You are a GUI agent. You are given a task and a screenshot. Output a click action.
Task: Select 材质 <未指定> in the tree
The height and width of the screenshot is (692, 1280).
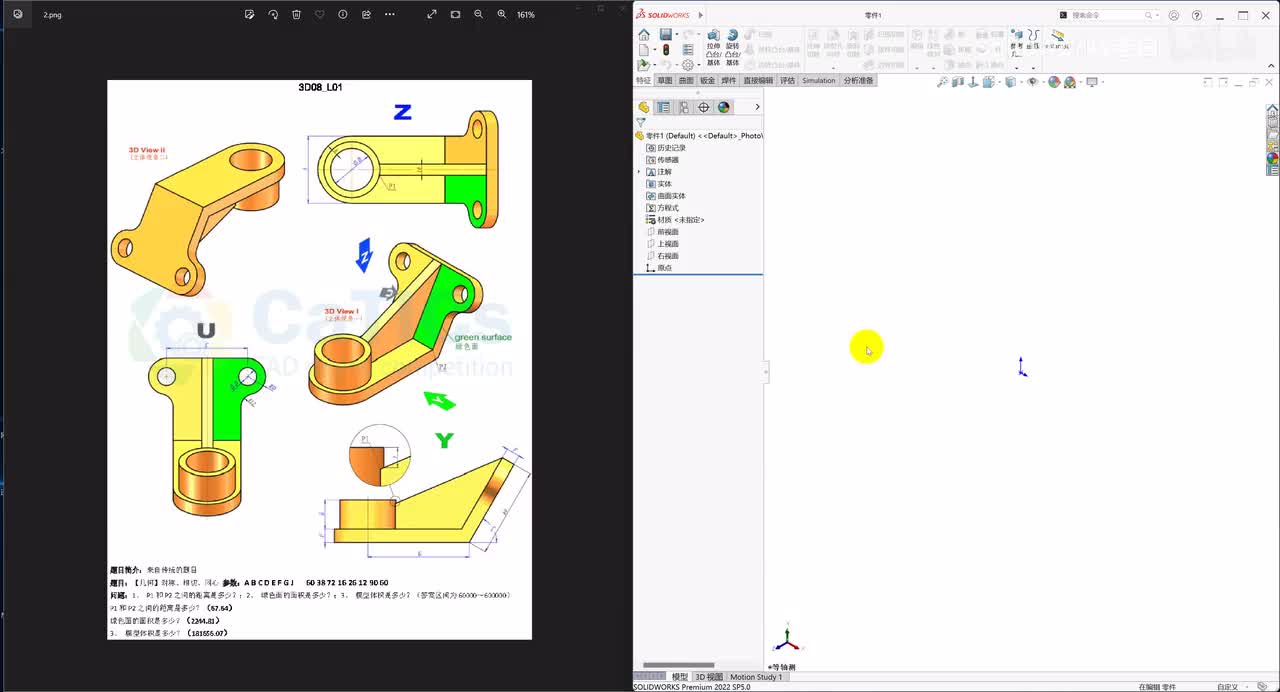(675, 220)
